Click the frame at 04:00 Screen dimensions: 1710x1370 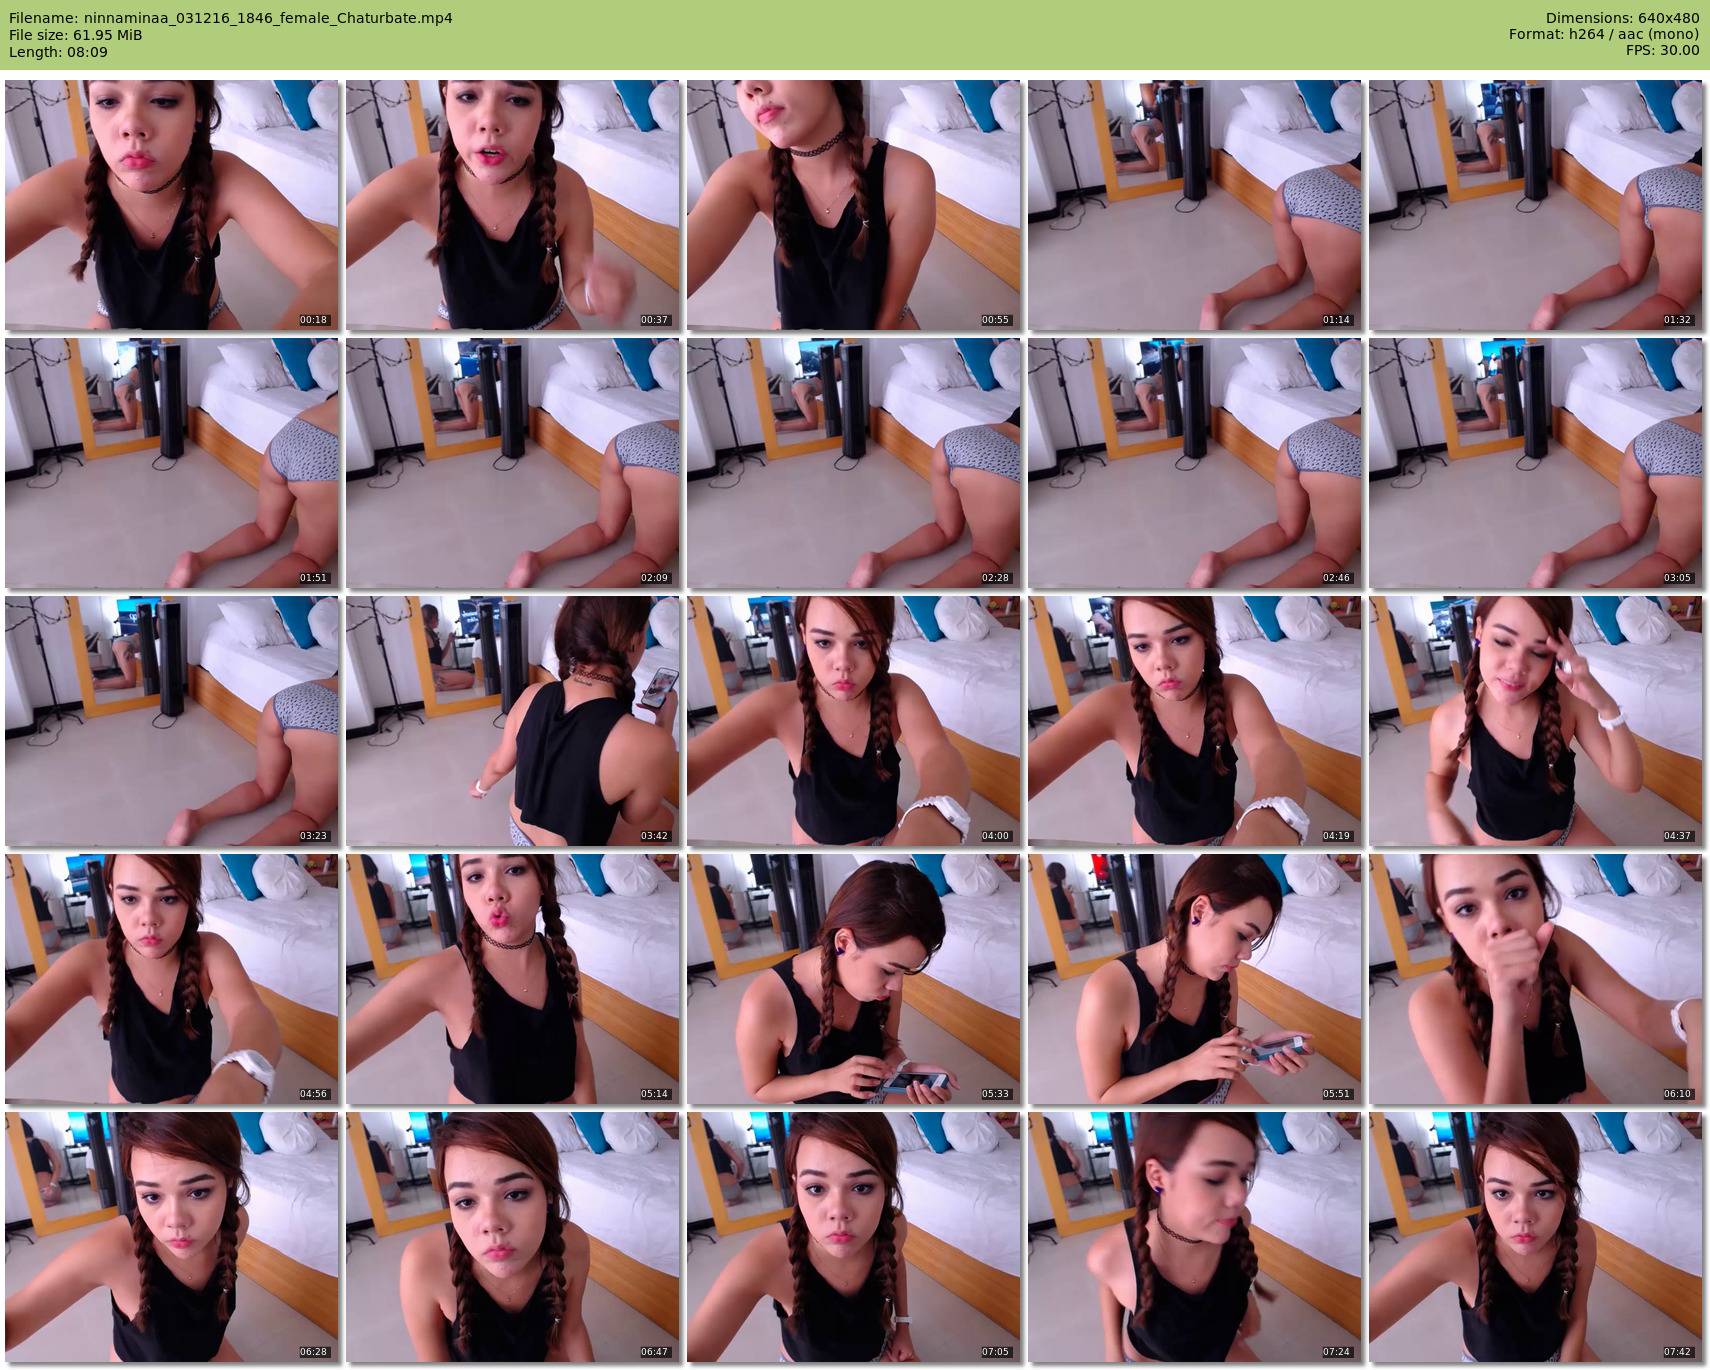pyautogui.click(x=853, y=721)
